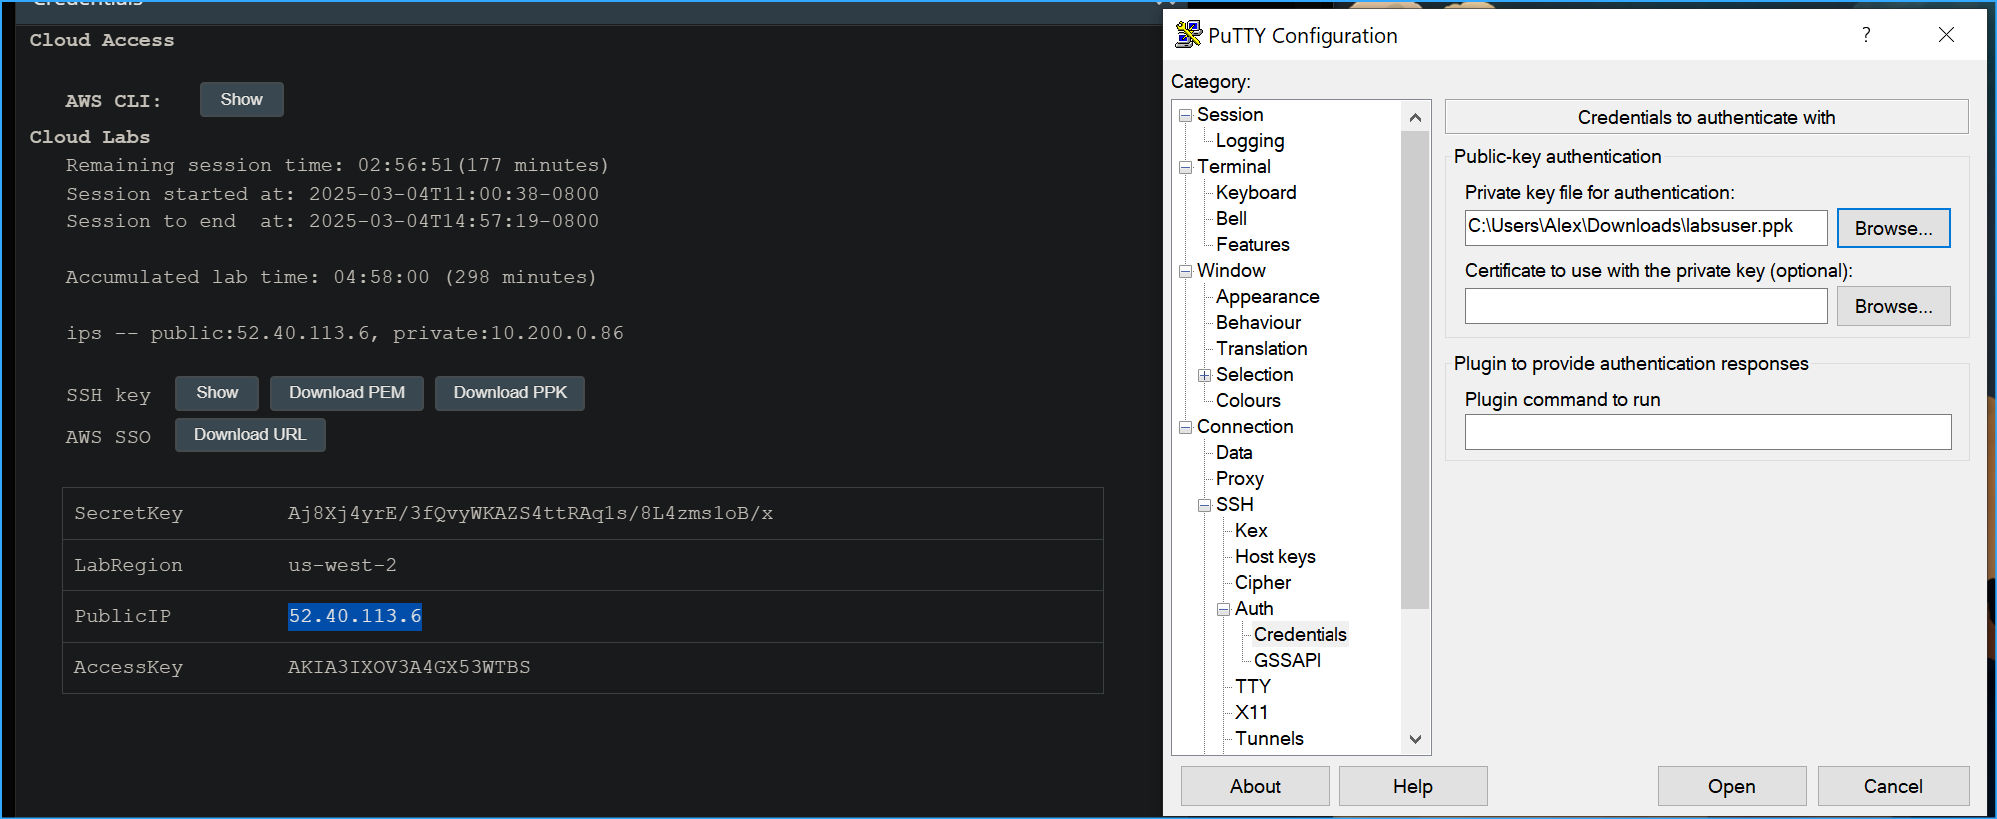Screen dimensions: 1997x819
Task: Click the SecretKey value text
Action: pyautogui.click(x=530, y=514)
